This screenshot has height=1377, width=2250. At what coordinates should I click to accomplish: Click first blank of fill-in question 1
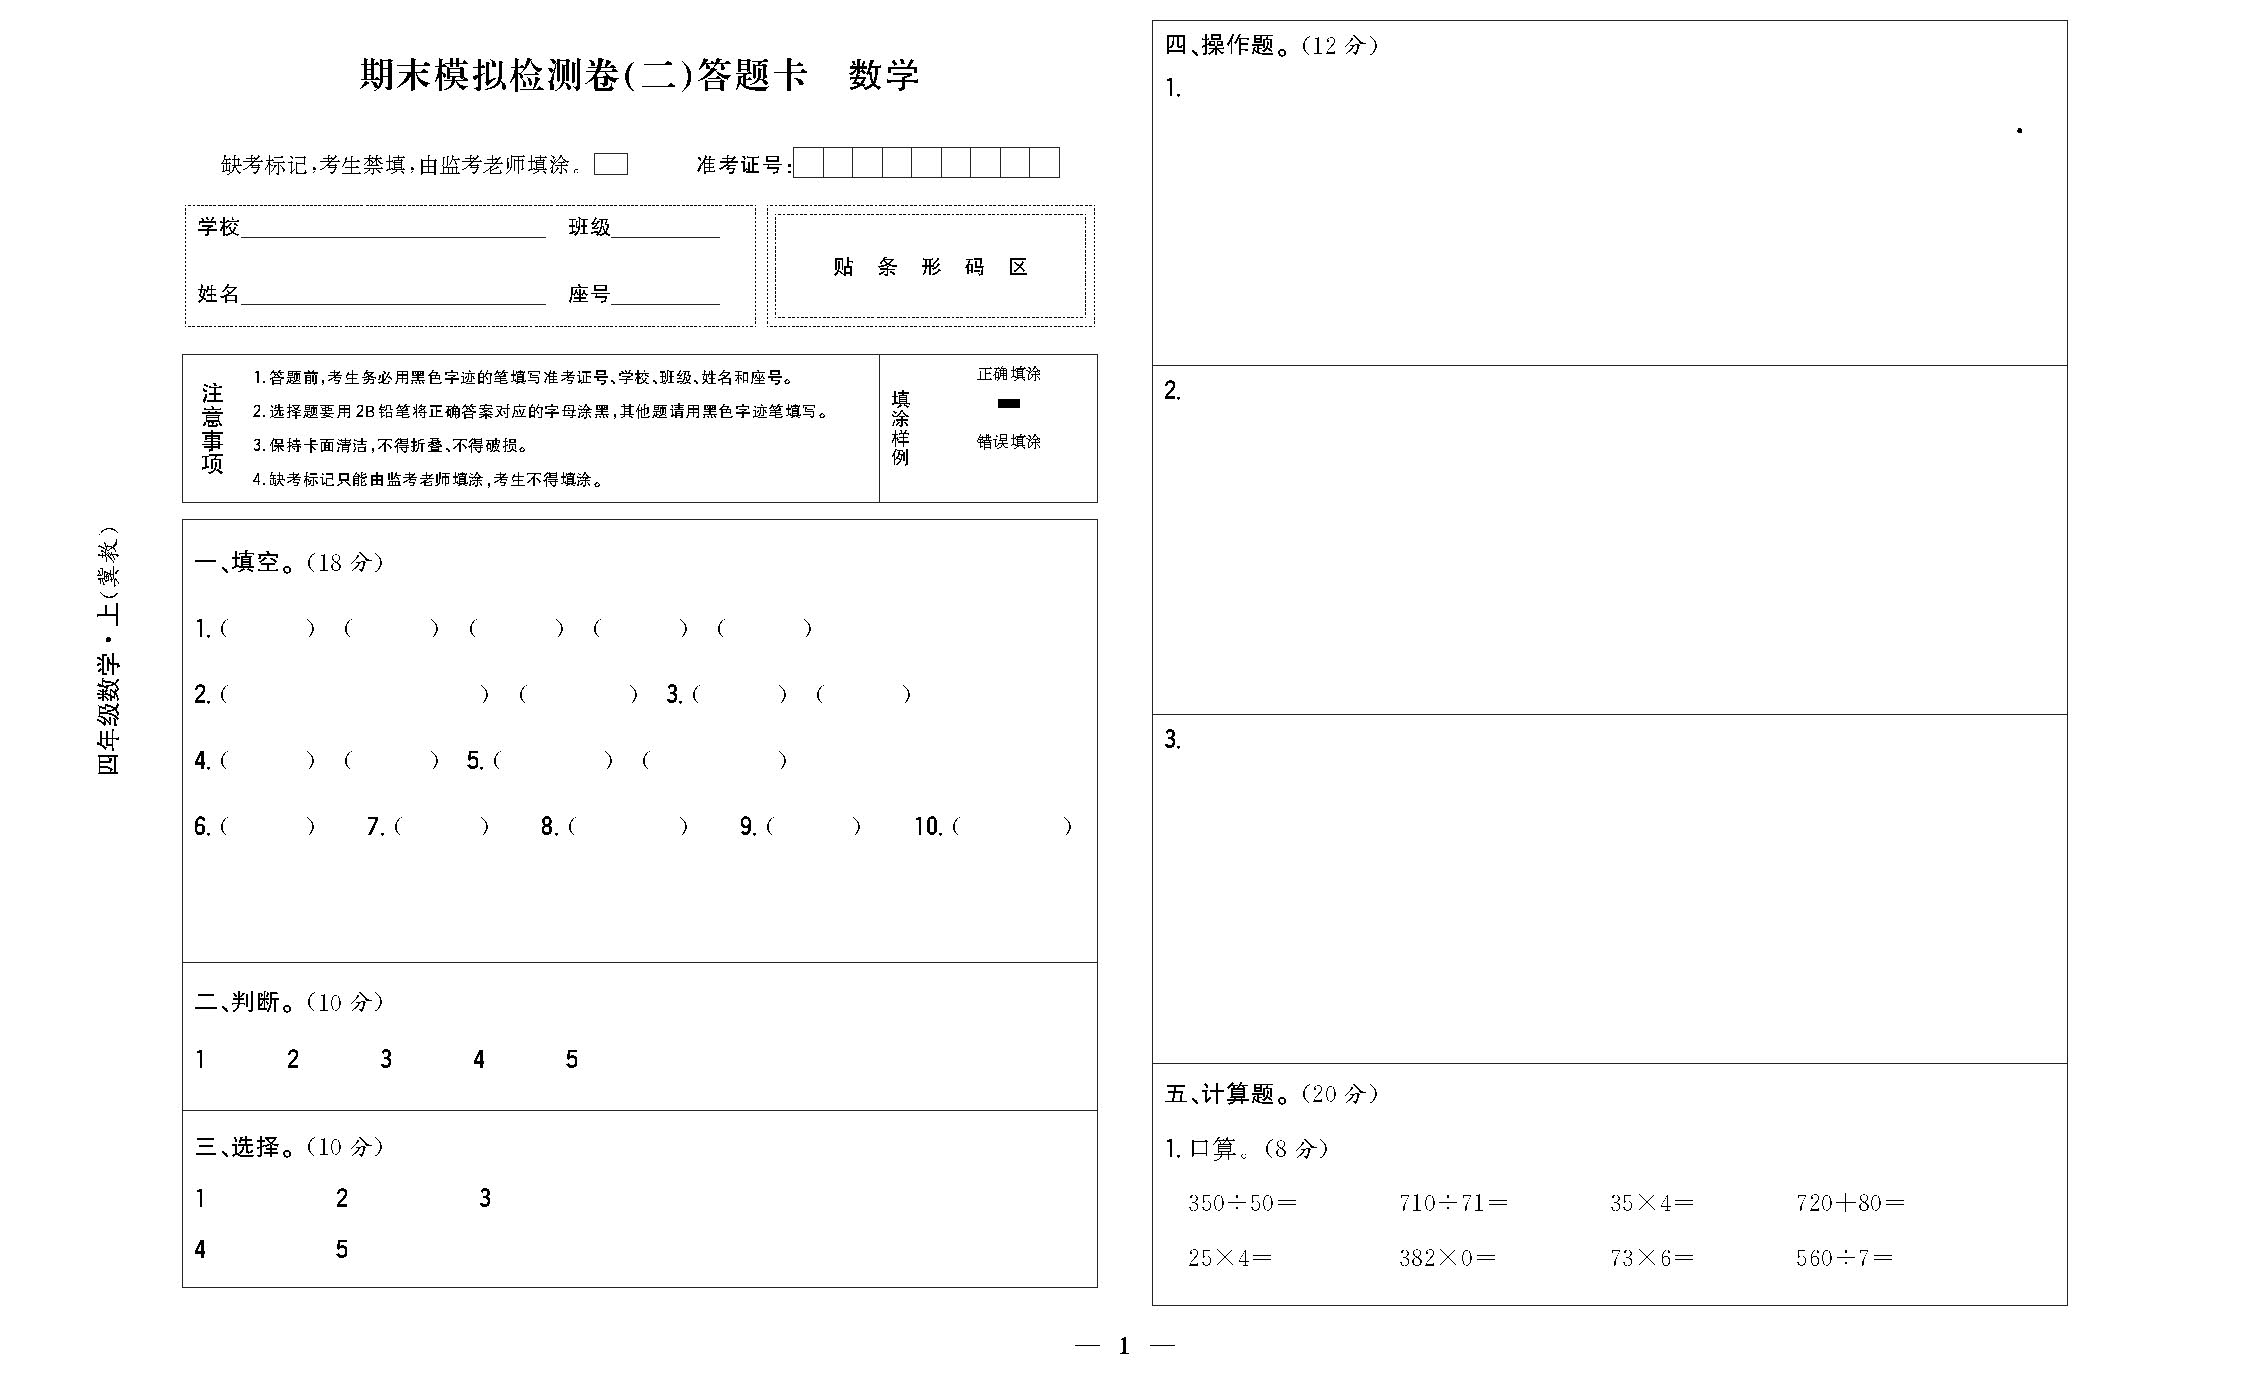click(x=267, y=629)
